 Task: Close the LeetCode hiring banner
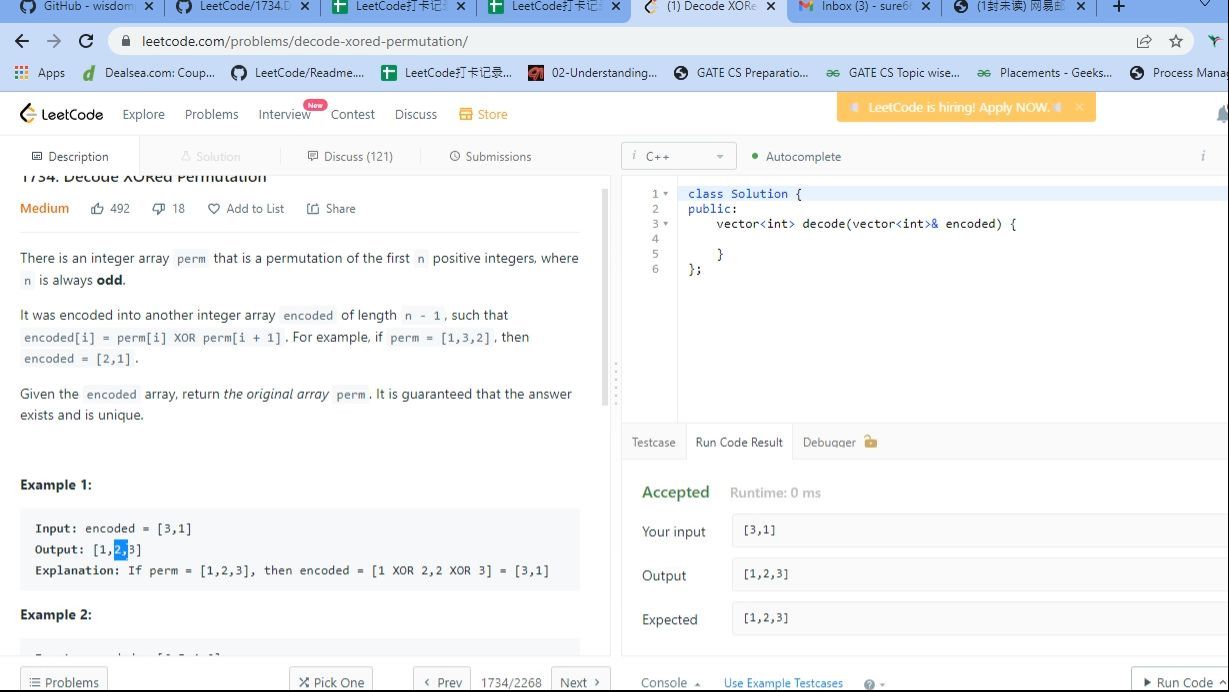click(1079, 107)
